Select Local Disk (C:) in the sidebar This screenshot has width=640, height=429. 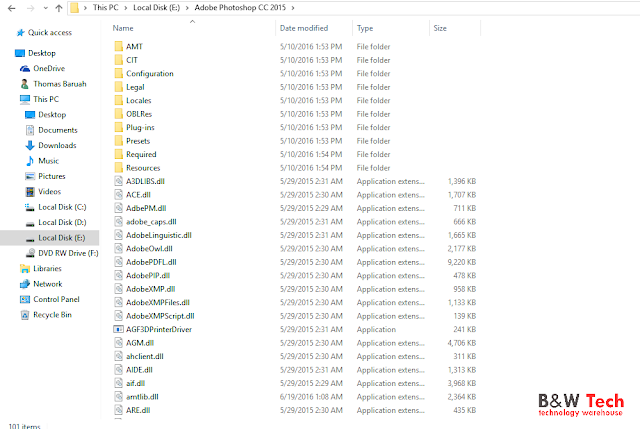[x=56, y=207]
